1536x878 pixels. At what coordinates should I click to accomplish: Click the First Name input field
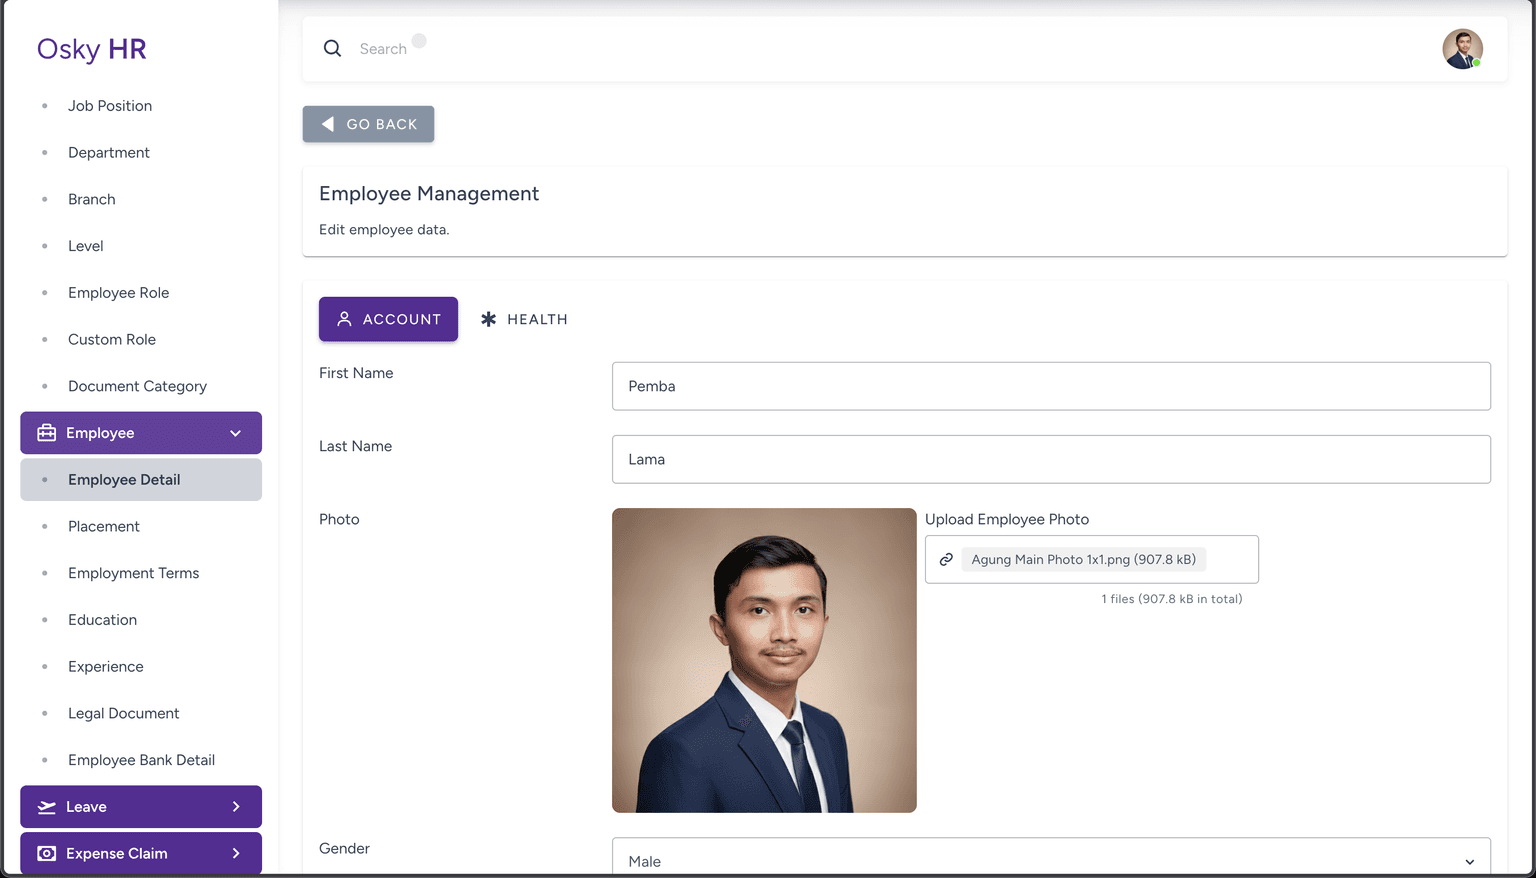(1050, 386)
